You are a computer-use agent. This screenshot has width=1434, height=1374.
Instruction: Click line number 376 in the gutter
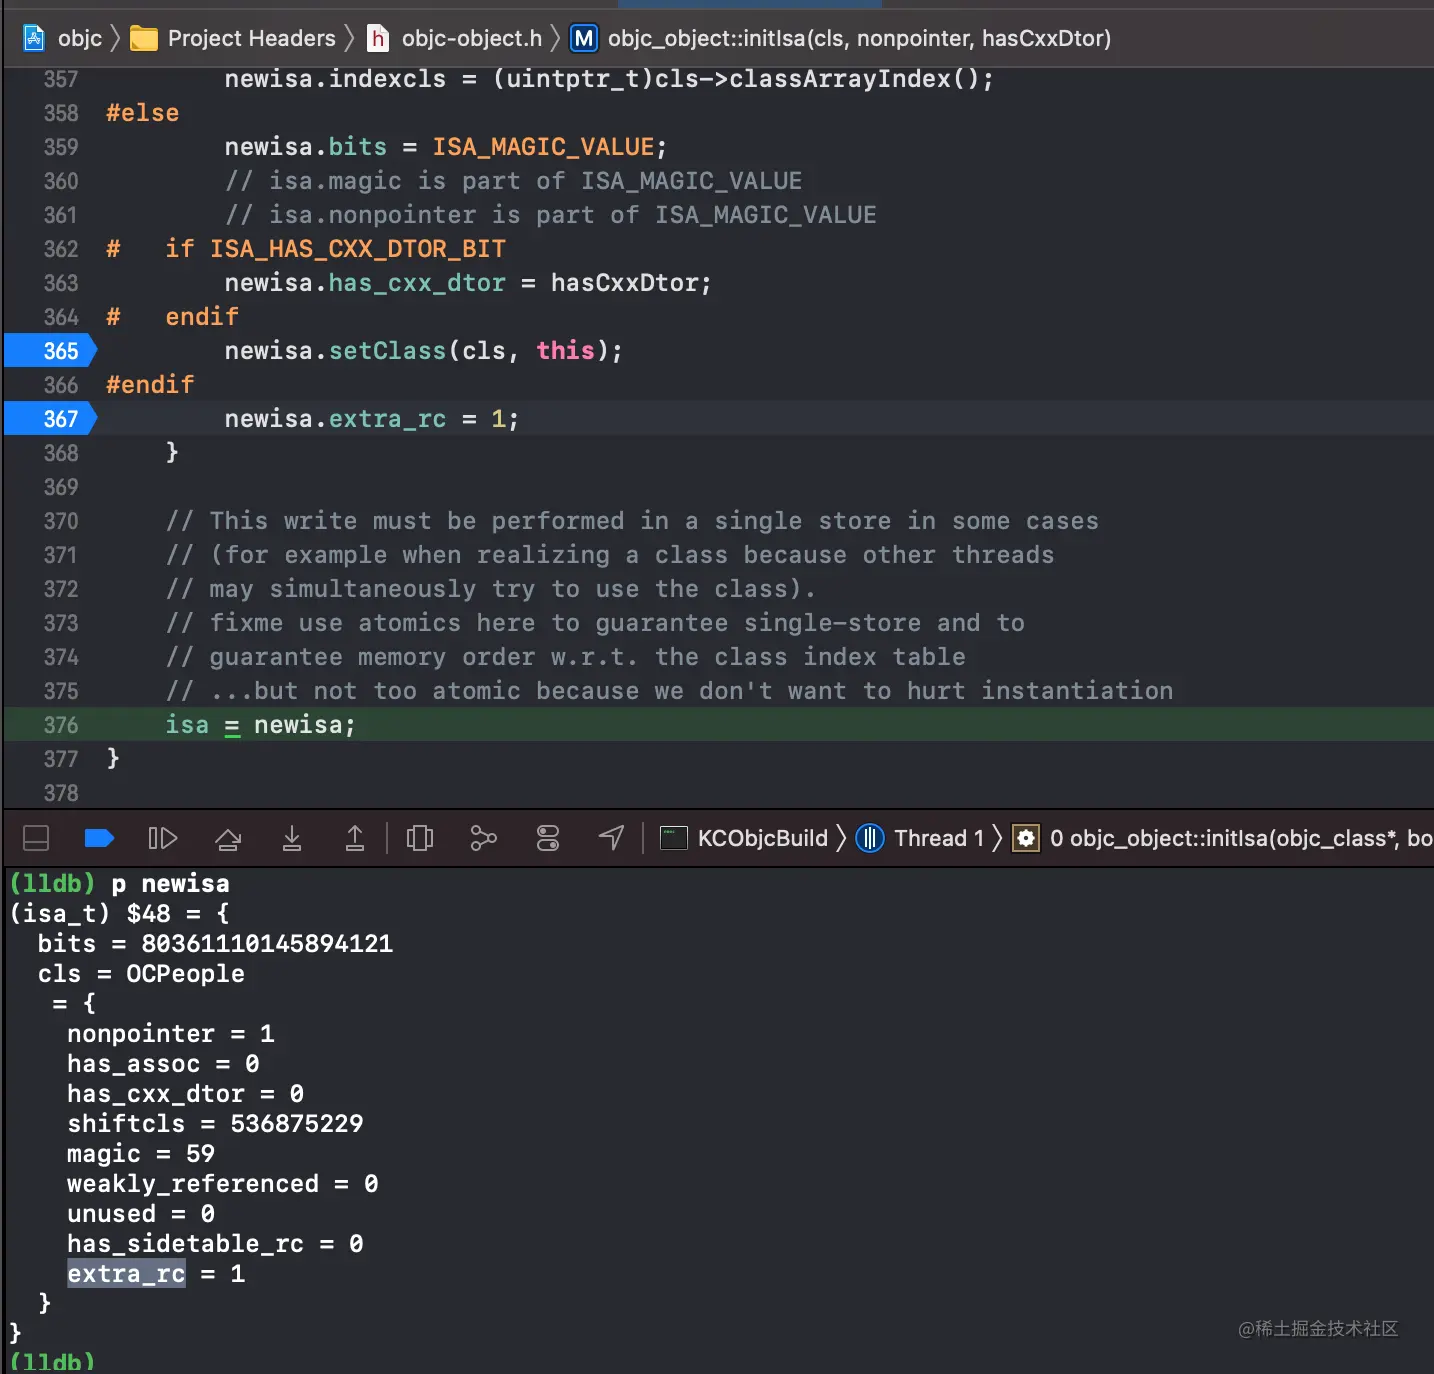pos(61,725)
